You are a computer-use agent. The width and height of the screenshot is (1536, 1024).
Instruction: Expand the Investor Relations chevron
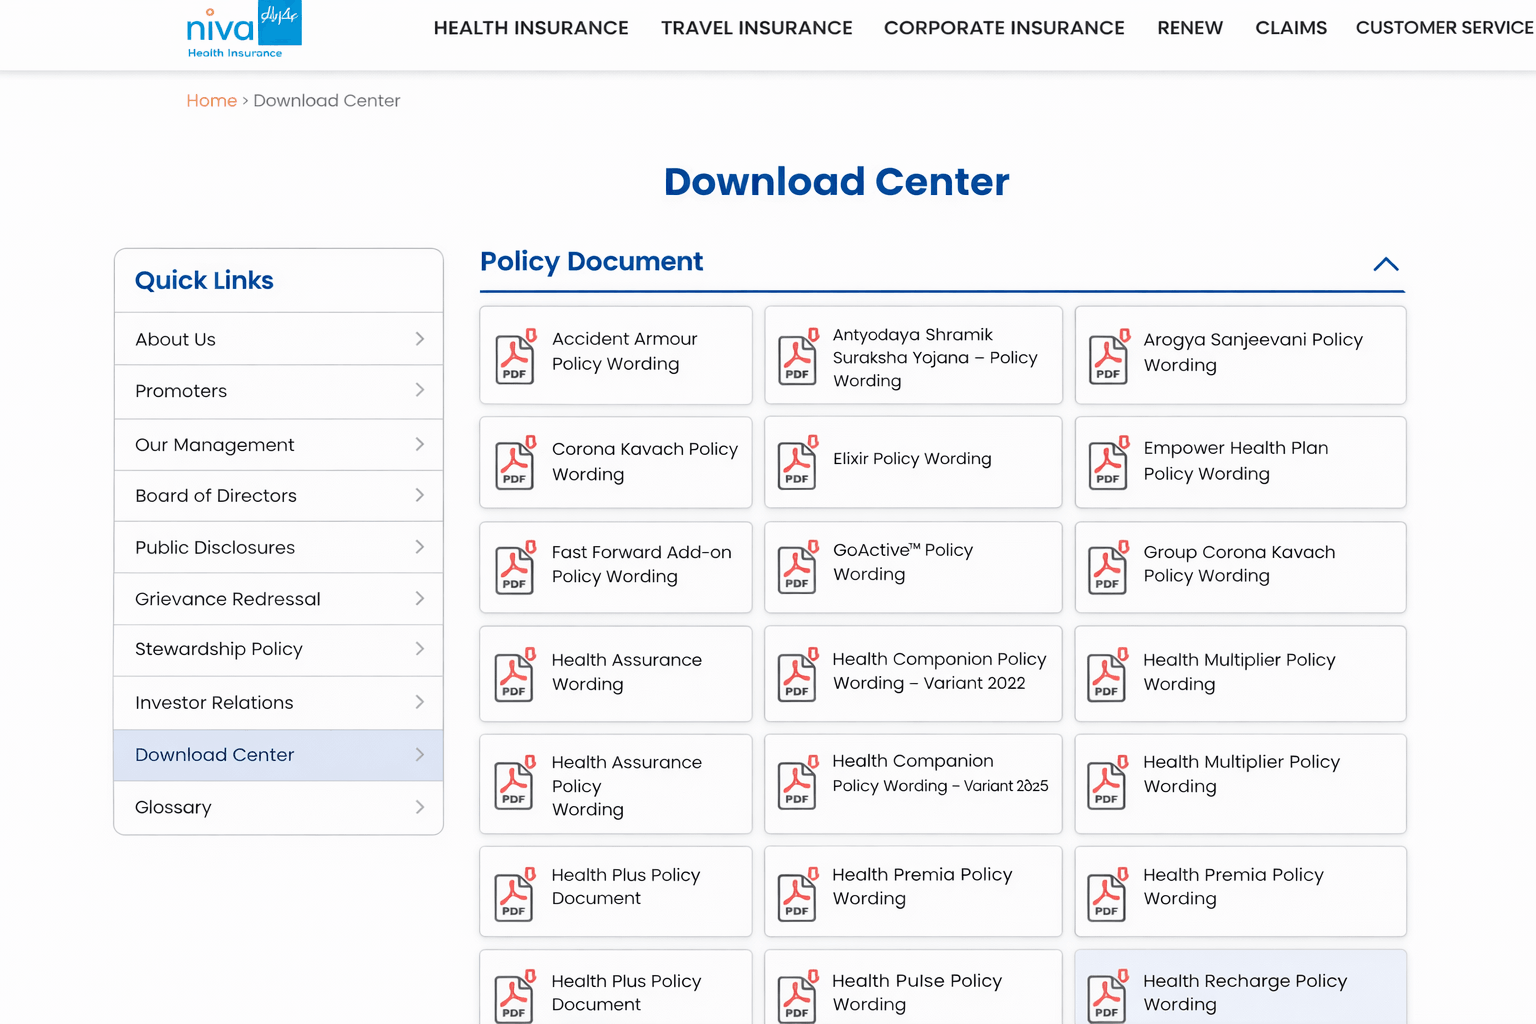coord(419,702)
